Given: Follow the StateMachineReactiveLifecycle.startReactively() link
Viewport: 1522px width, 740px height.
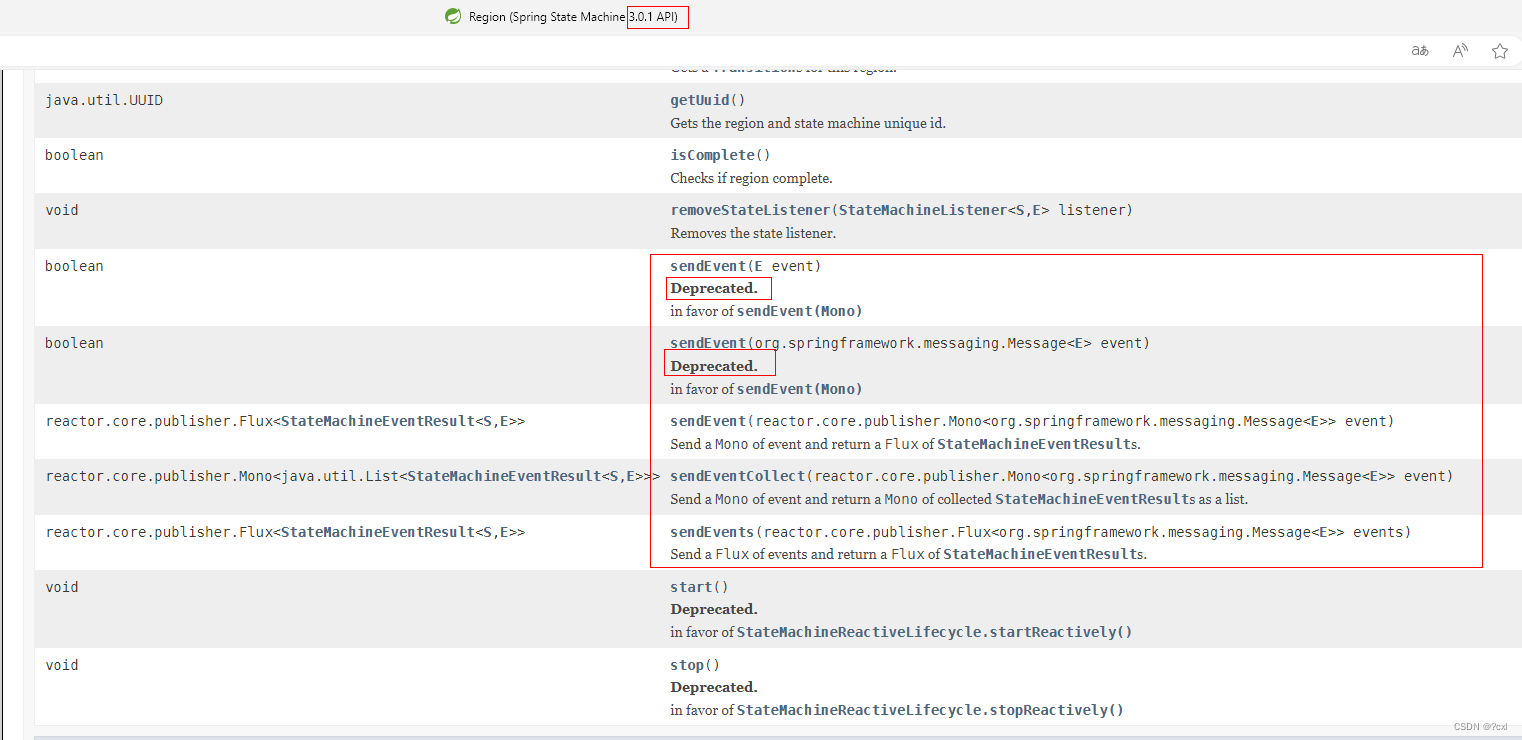Looking at the screenshot, I should click(934, 632).
